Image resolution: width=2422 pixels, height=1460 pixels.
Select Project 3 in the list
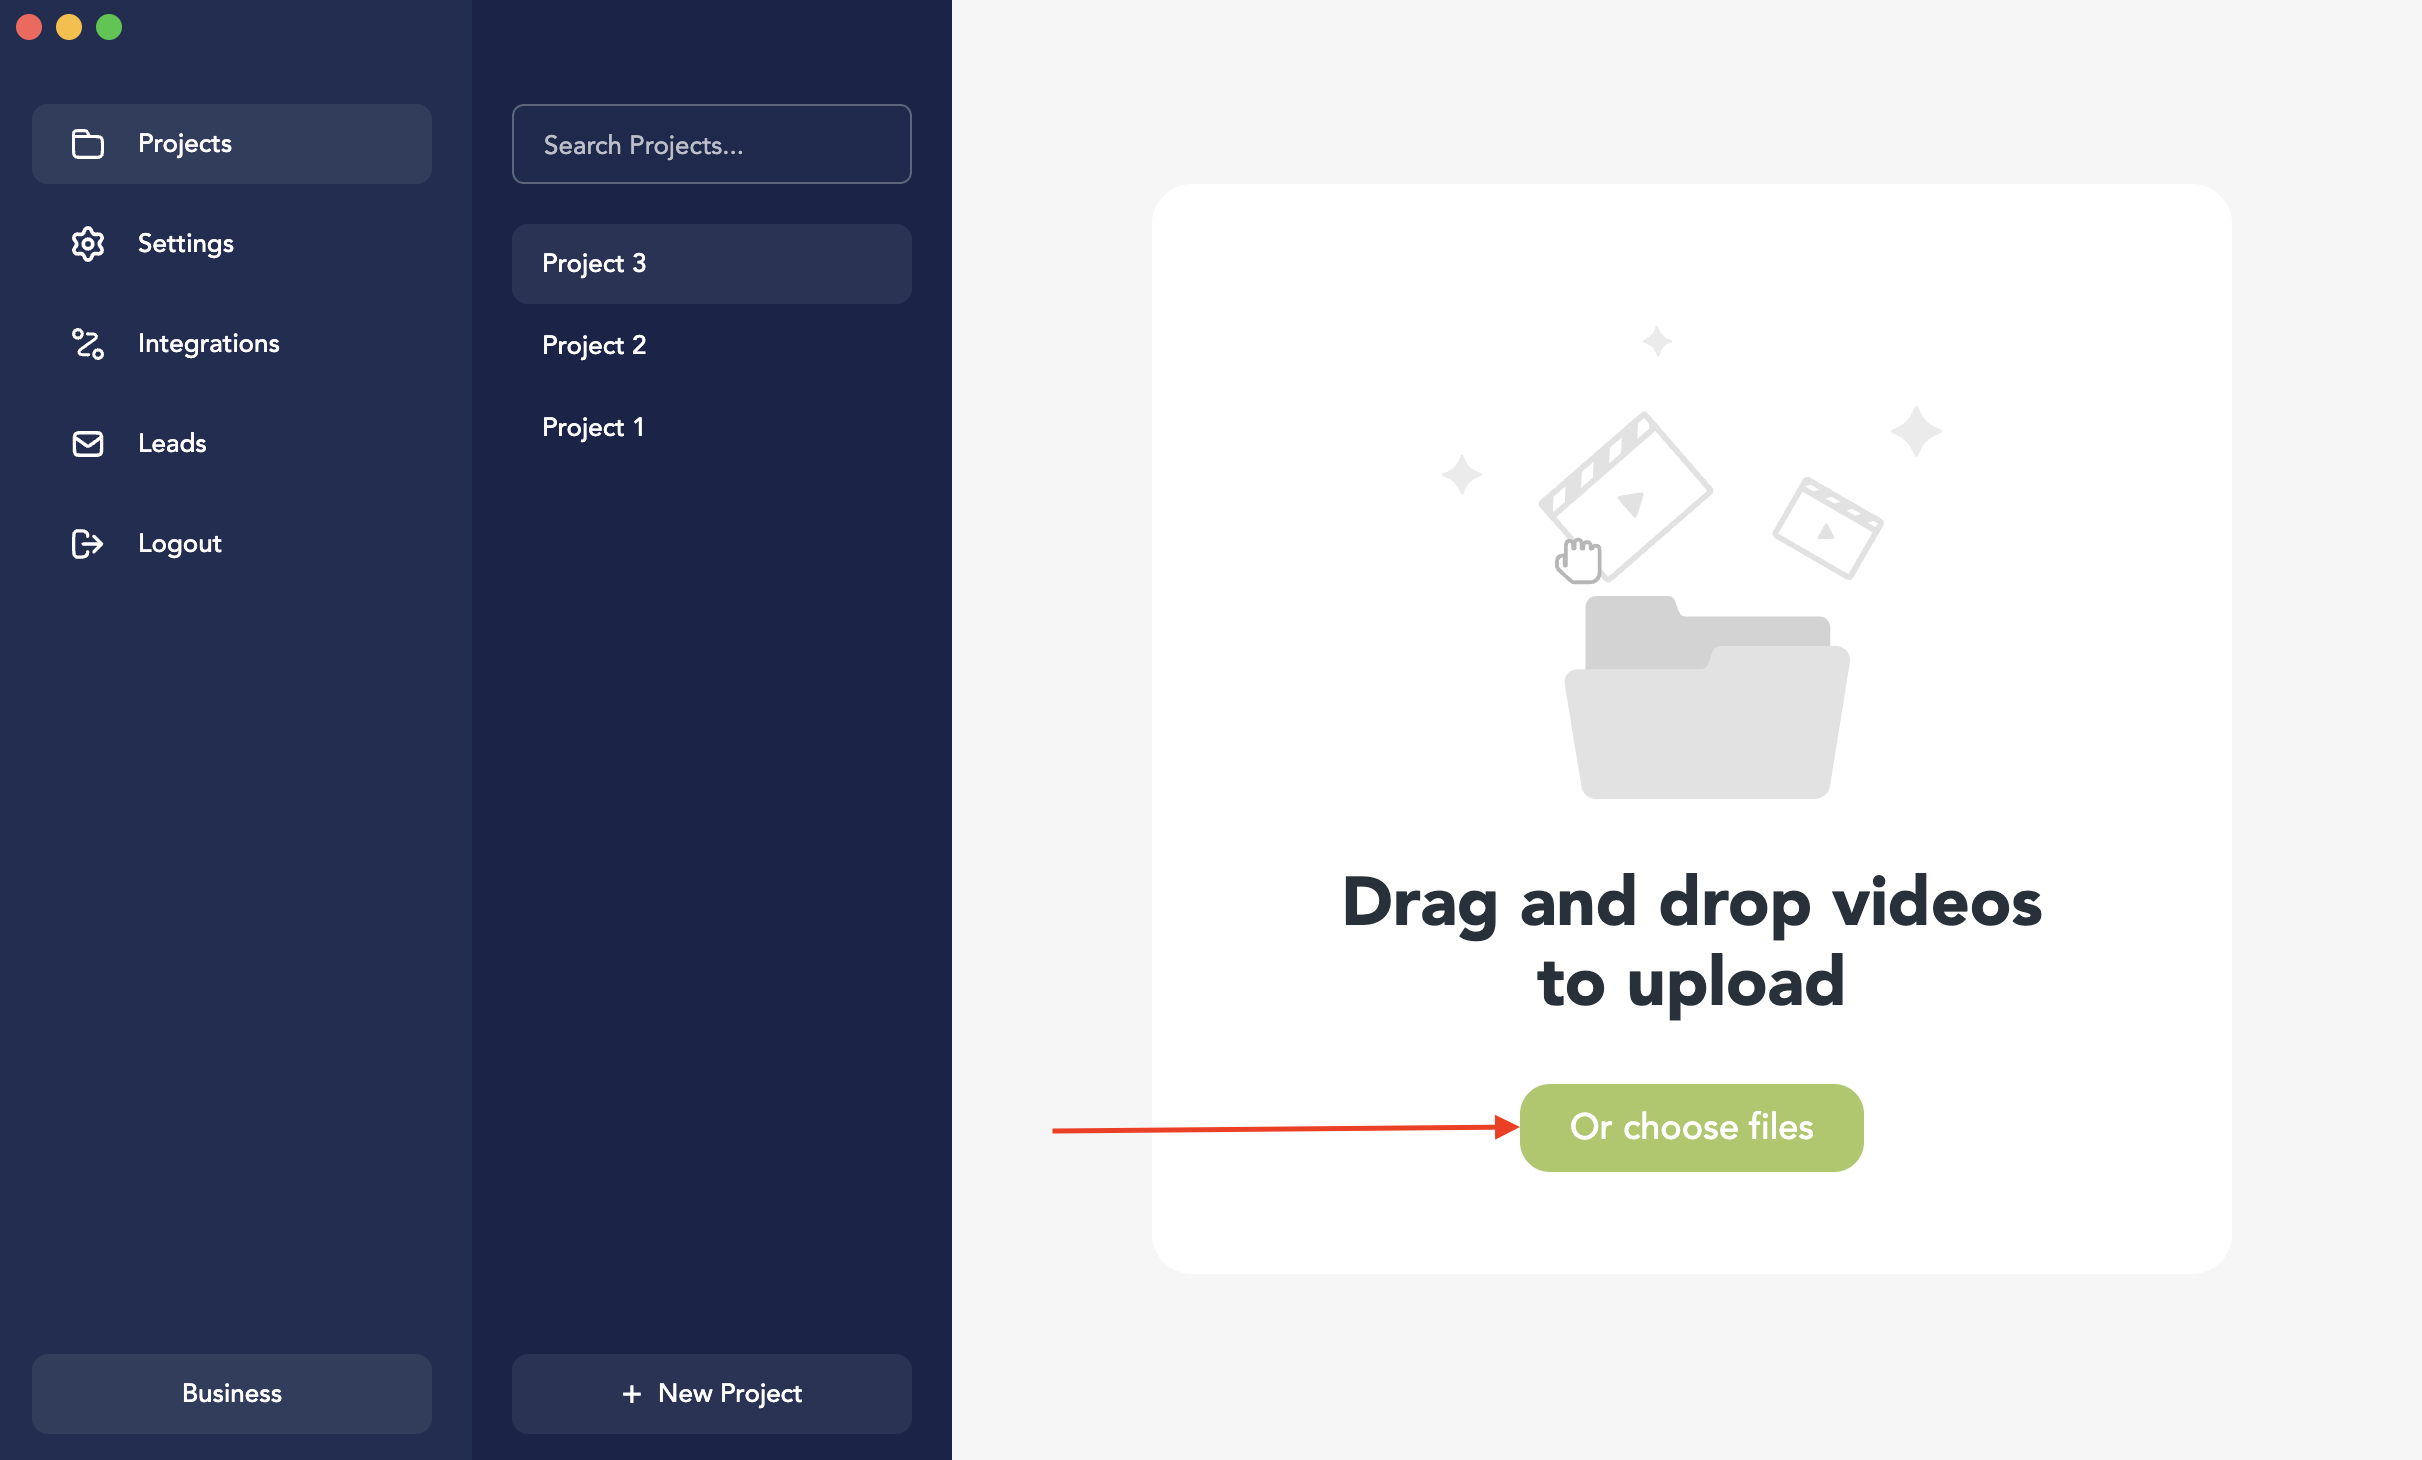coord(712,264)
